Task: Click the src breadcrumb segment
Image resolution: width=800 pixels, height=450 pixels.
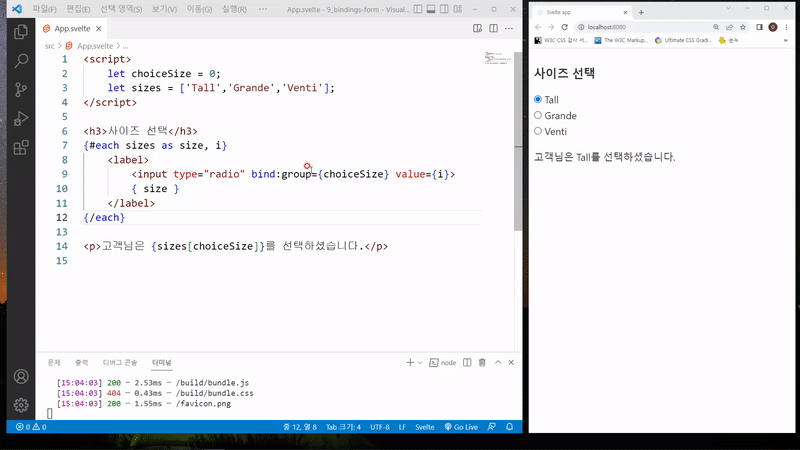Action: coord(49,46)
